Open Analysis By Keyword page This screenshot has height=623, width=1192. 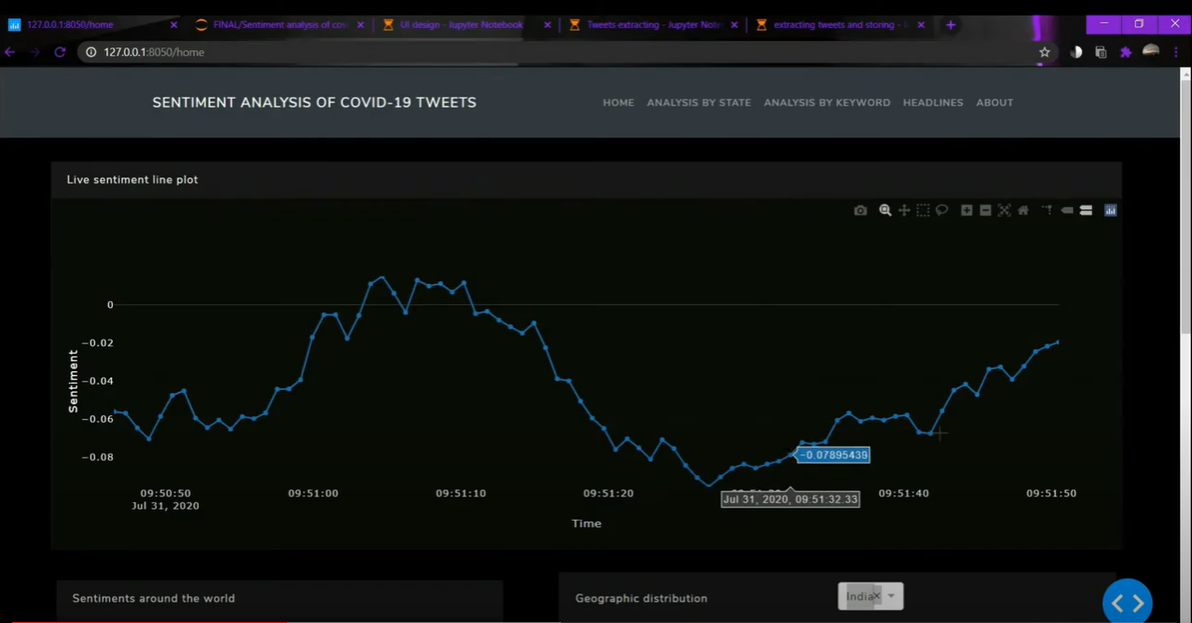(x=827, y=103)
